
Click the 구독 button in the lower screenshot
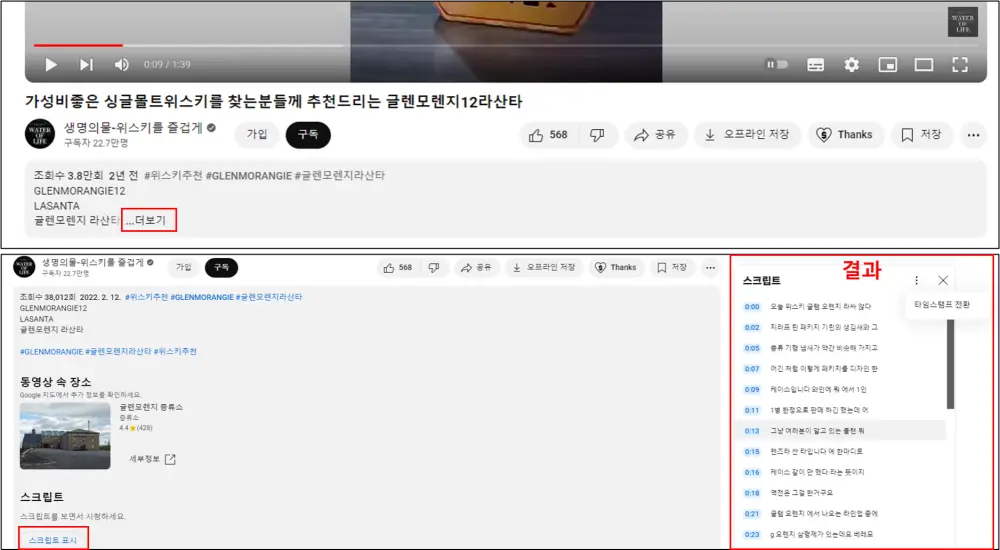point(221,267)
